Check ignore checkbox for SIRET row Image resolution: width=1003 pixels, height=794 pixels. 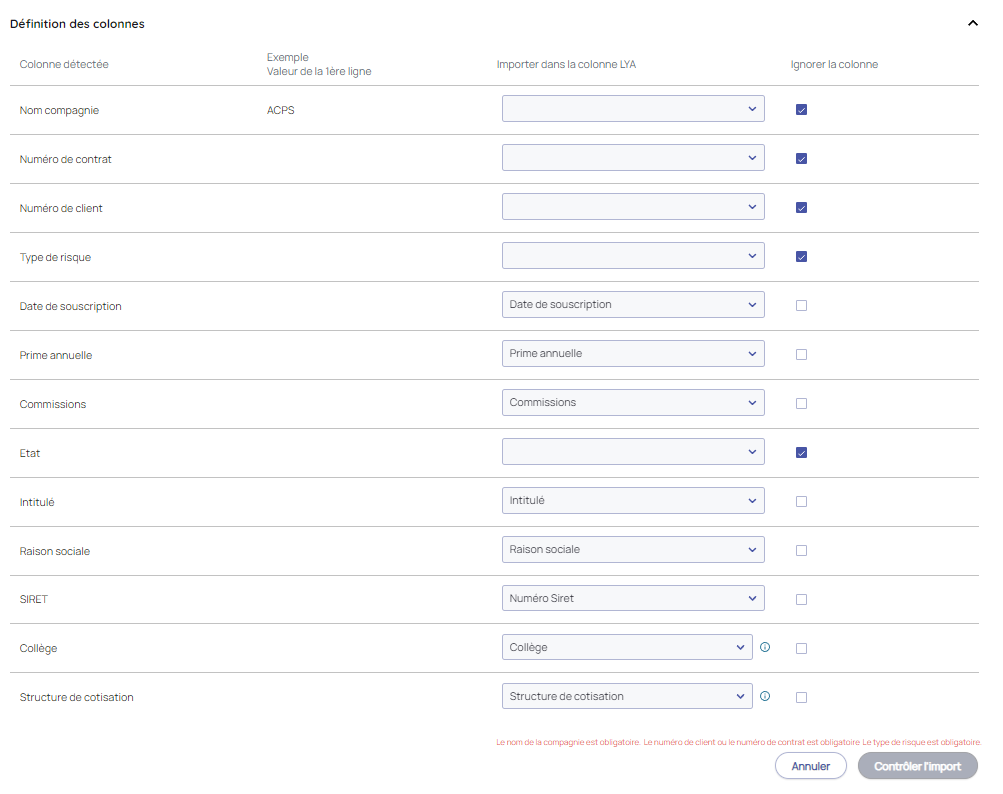point(801,600)
